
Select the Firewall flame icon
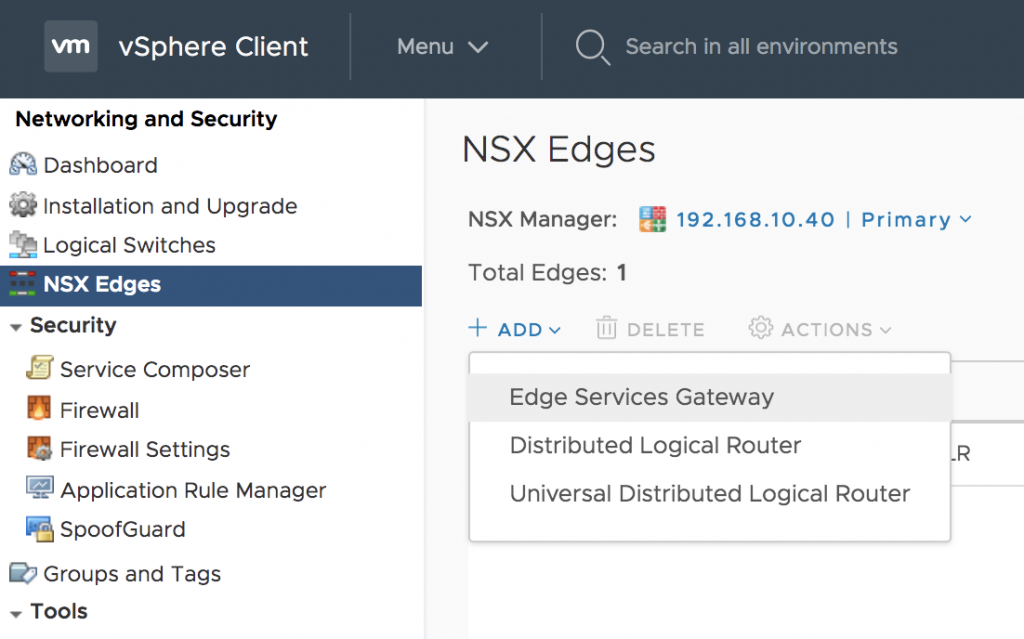[x=40, y=409]
